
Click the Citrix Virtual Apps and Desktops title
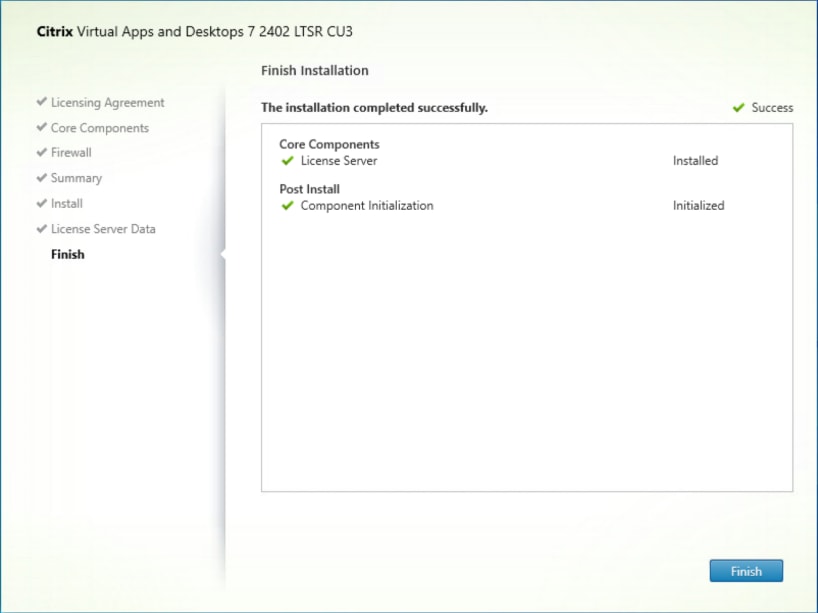[x=195, y=32]
